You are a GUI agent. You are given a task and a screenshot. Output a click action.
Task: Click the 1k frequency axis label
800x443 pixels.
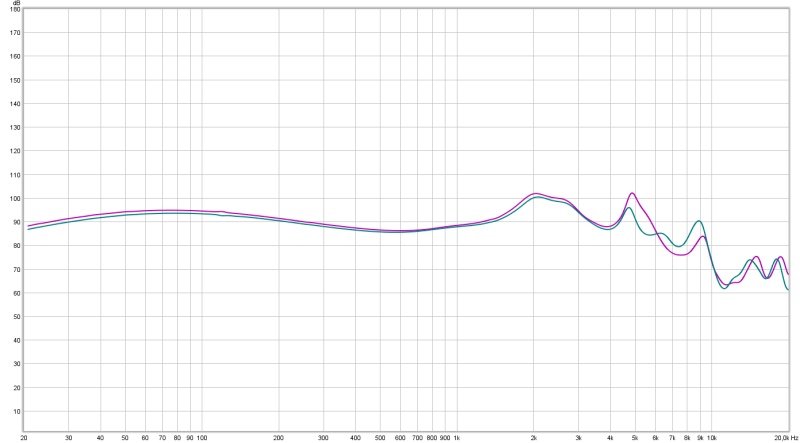tap(457, 437)
